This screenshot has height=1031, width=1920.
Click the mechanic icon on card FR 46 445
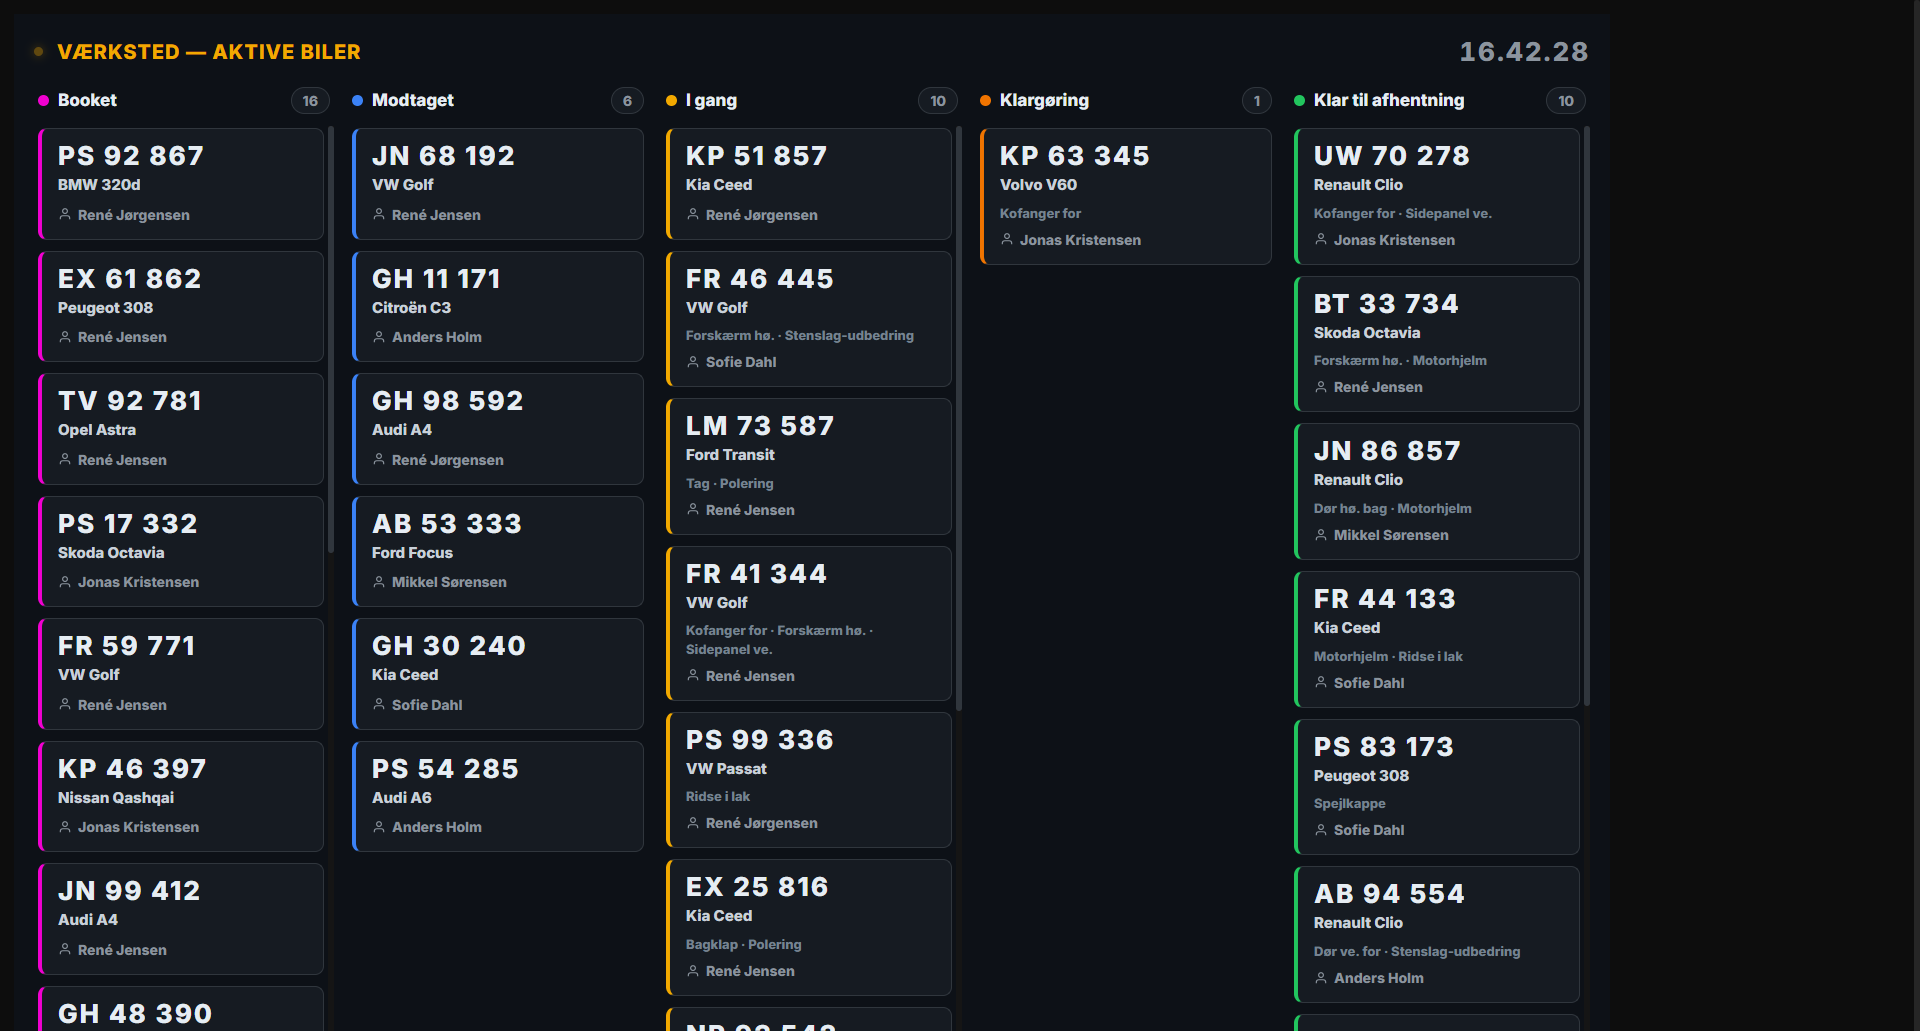(693, 362)
